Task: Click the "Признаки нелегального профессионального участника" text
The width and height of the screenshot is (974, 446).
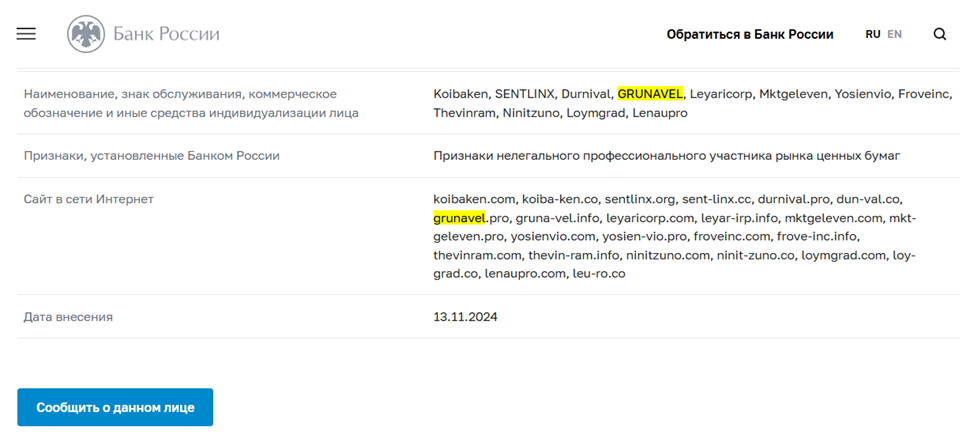Action: pos(667,156)
